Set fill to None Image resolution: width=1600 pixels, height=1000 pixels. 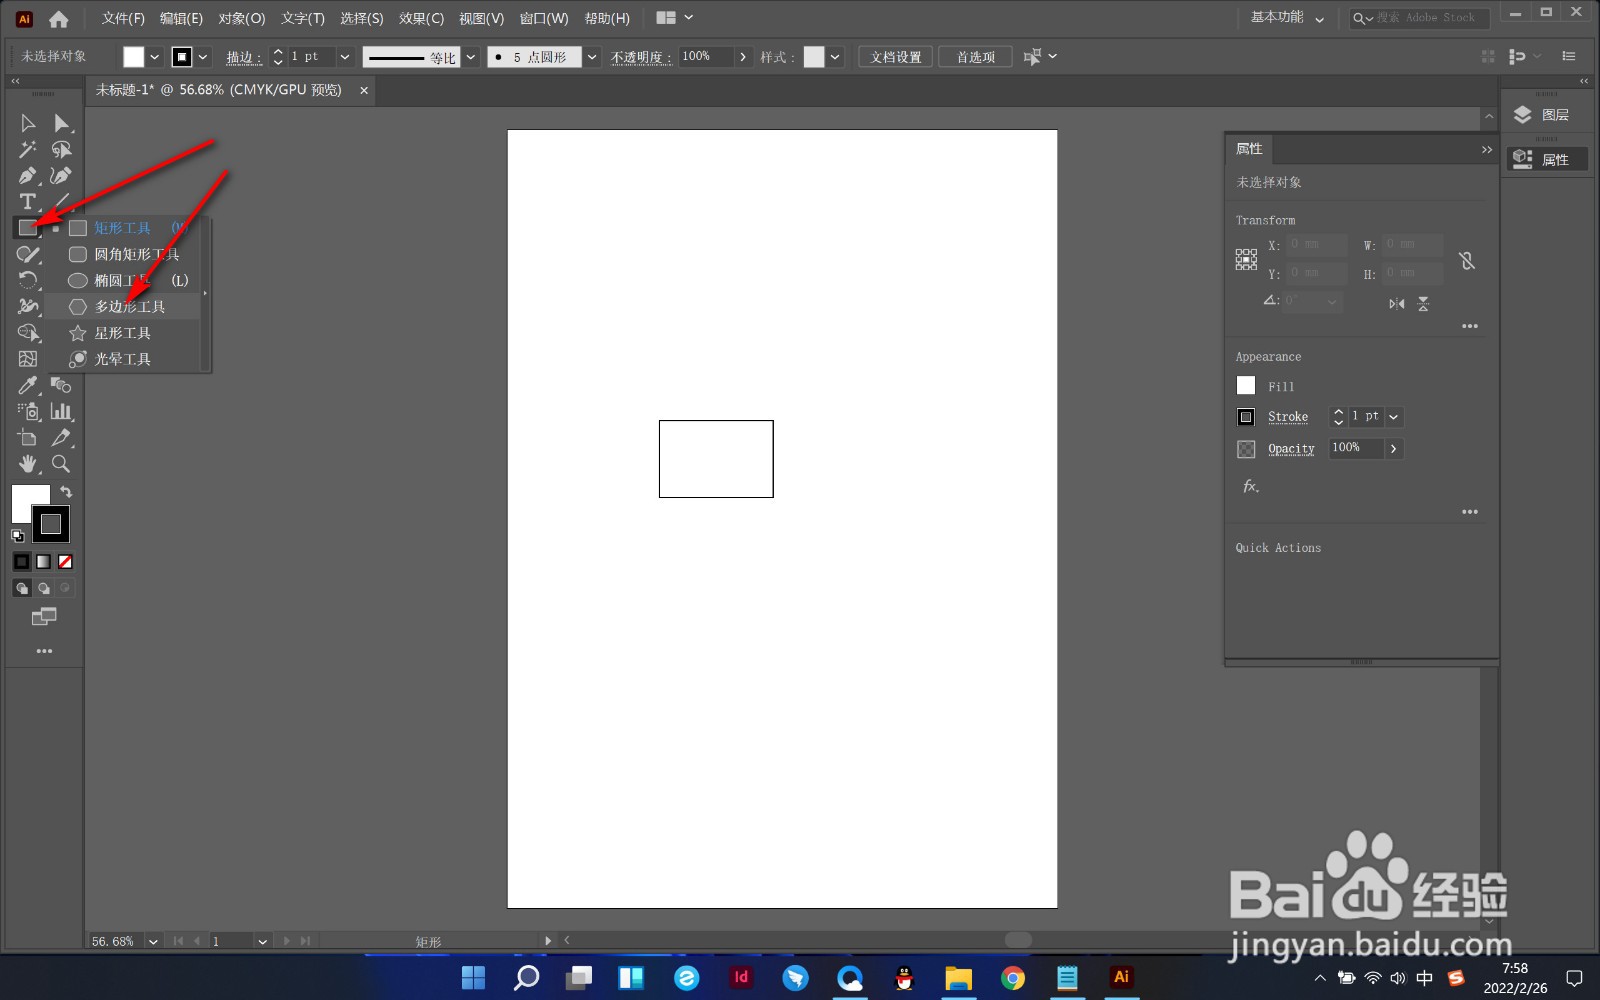tap(65, 562)
